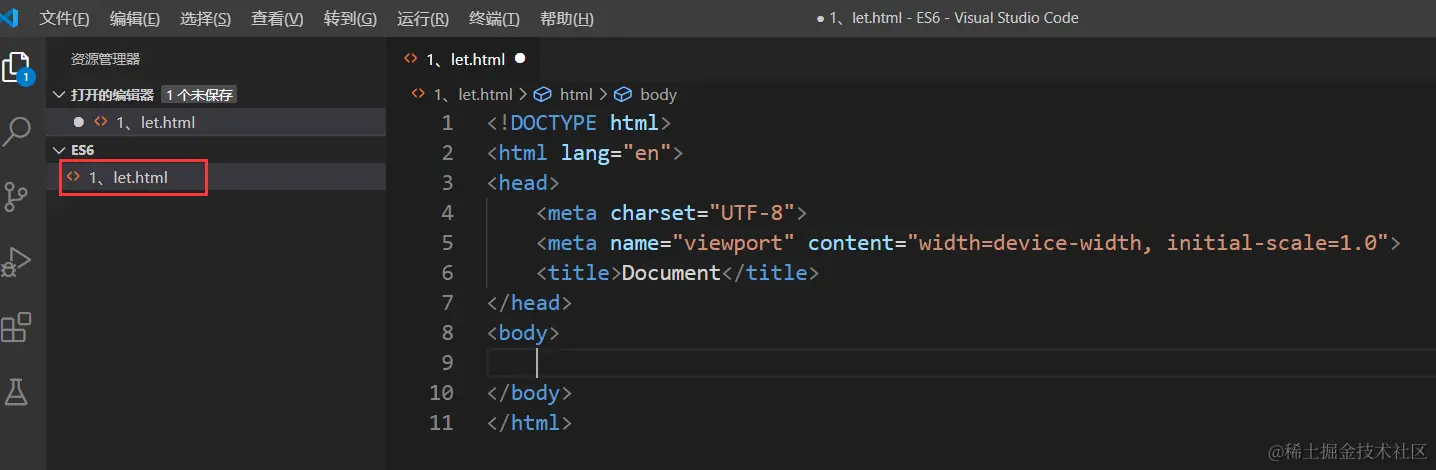Open the Source Control view icon
The height and width of the screenshot is (470, 1436).
pyautogui.click(x=16, y=196)
